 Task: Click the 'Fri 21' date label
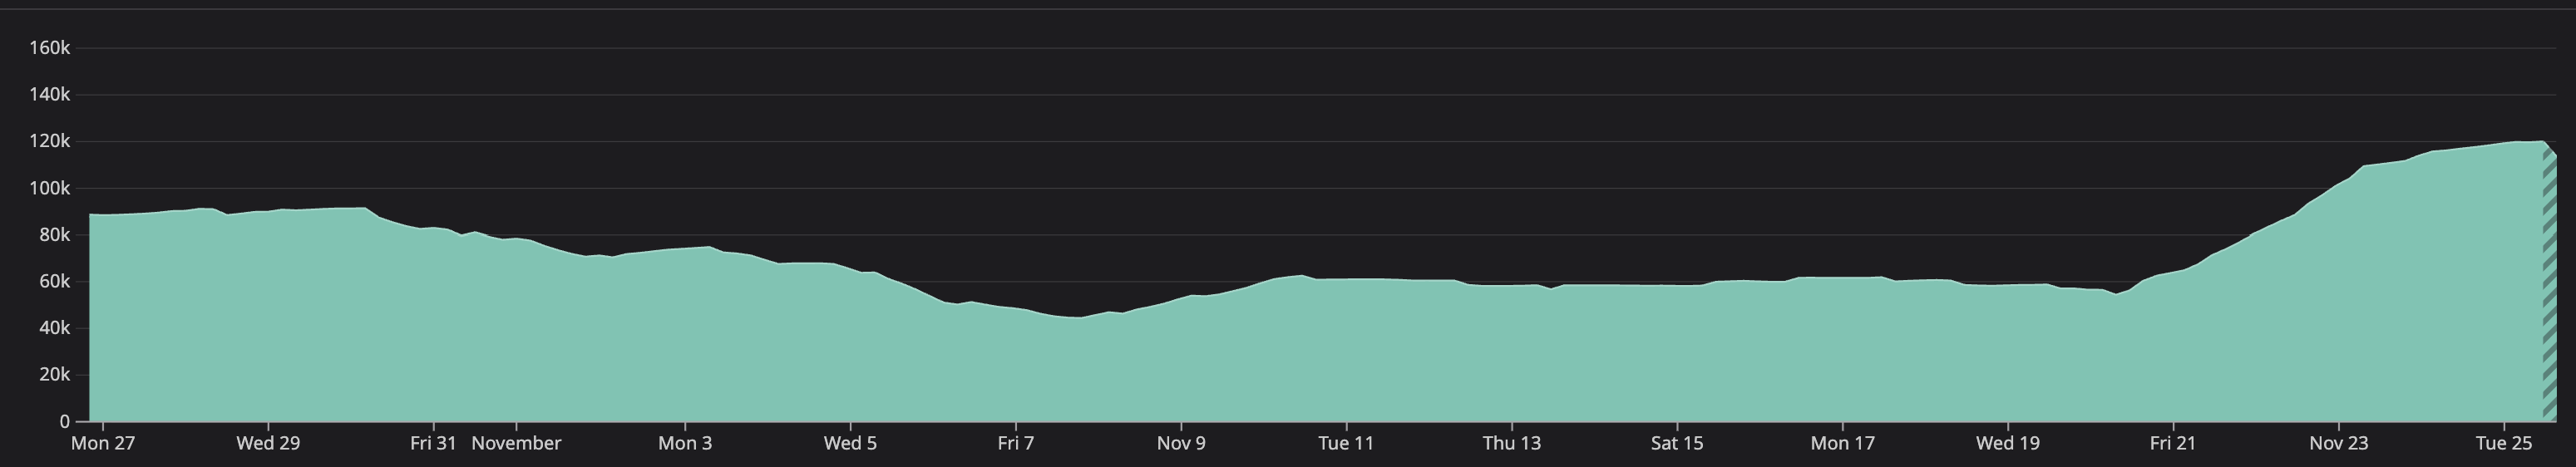(2173, 443)
